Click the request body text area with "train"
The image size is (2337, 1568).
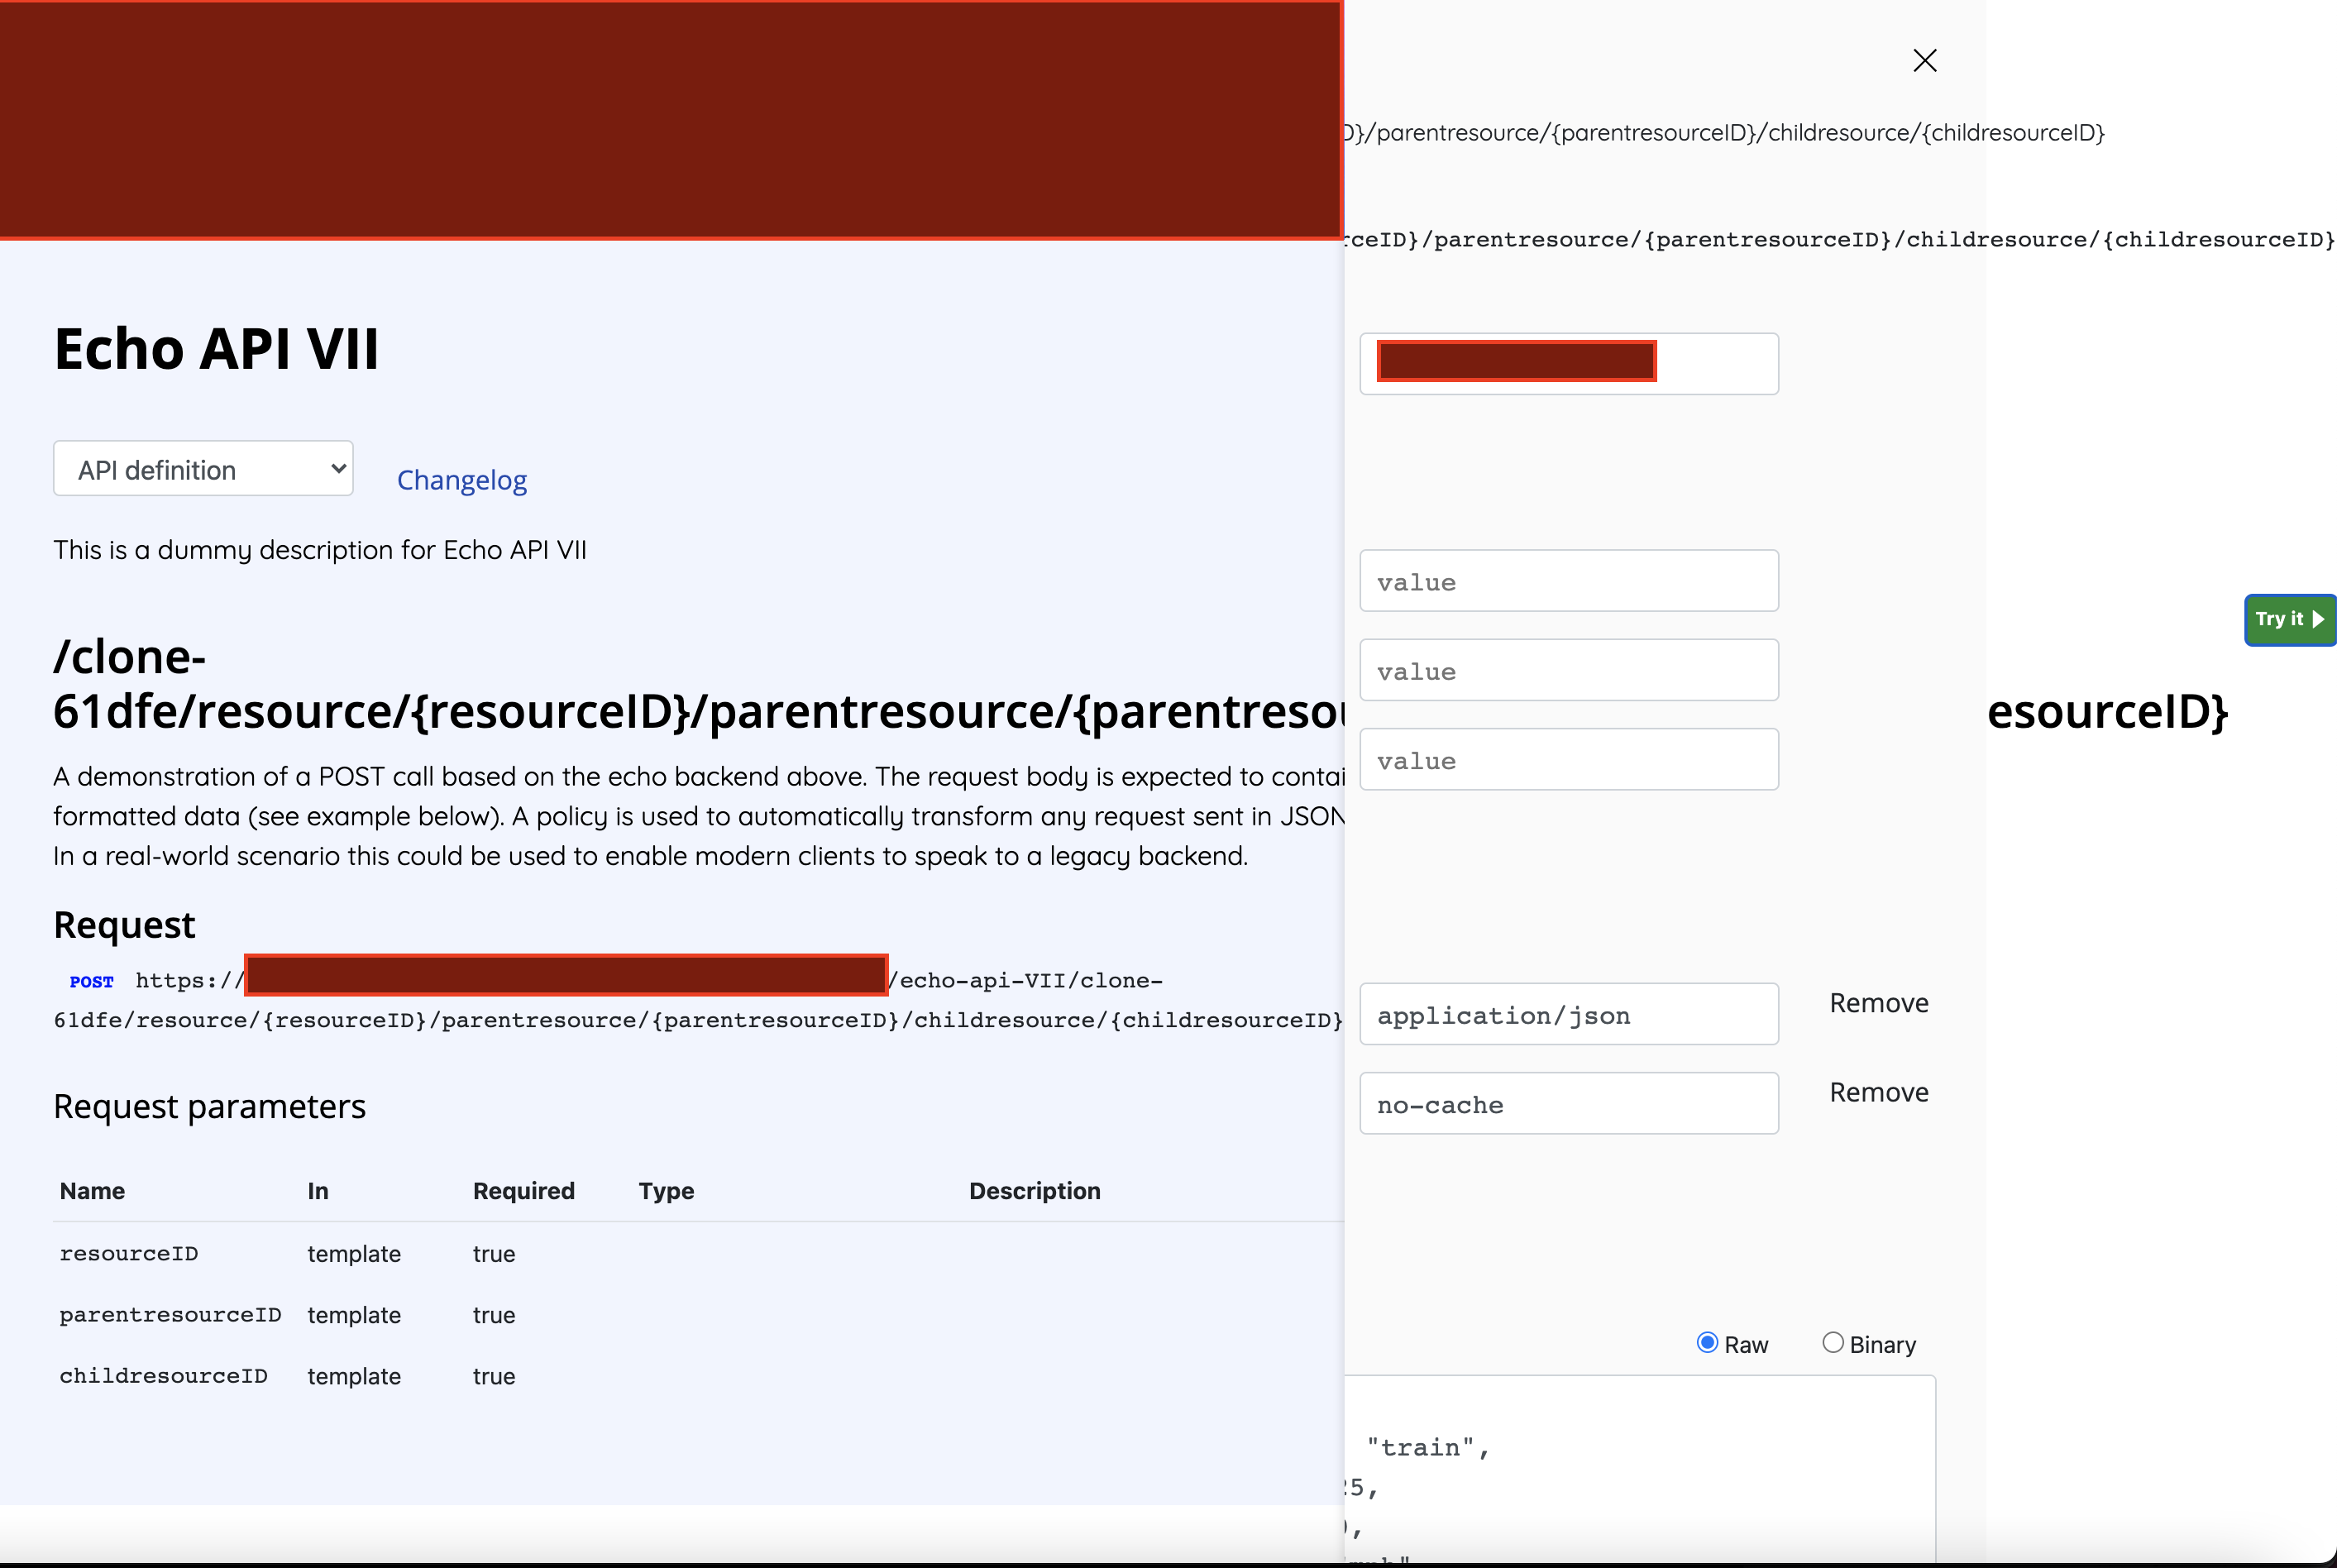[x=1640, y=1470]
